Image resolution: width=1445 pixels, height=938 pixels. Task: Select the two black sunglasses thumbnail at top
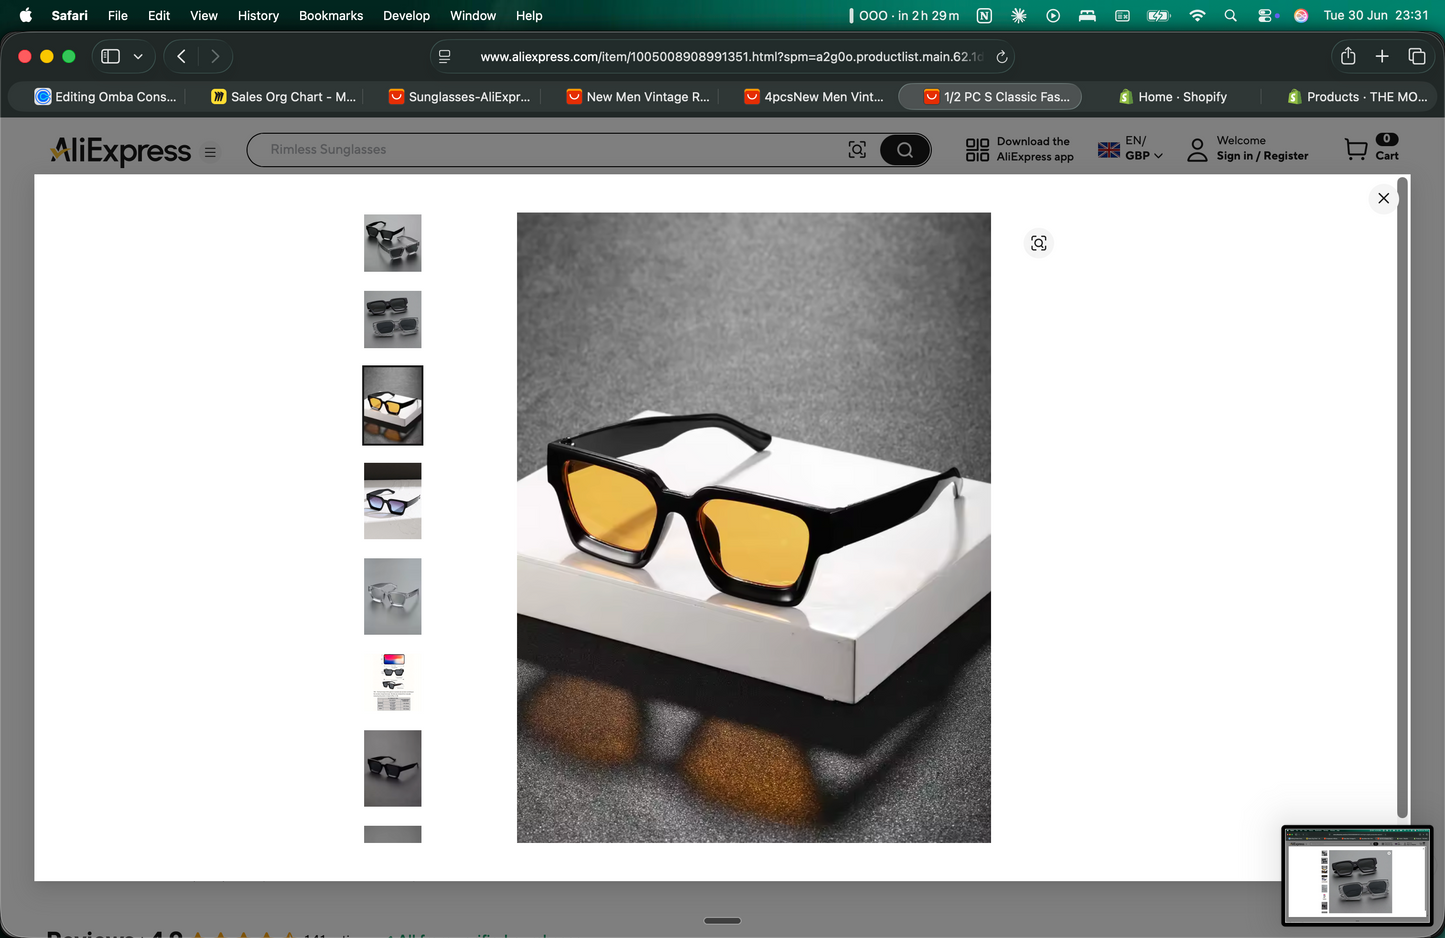tap(392, 243)
